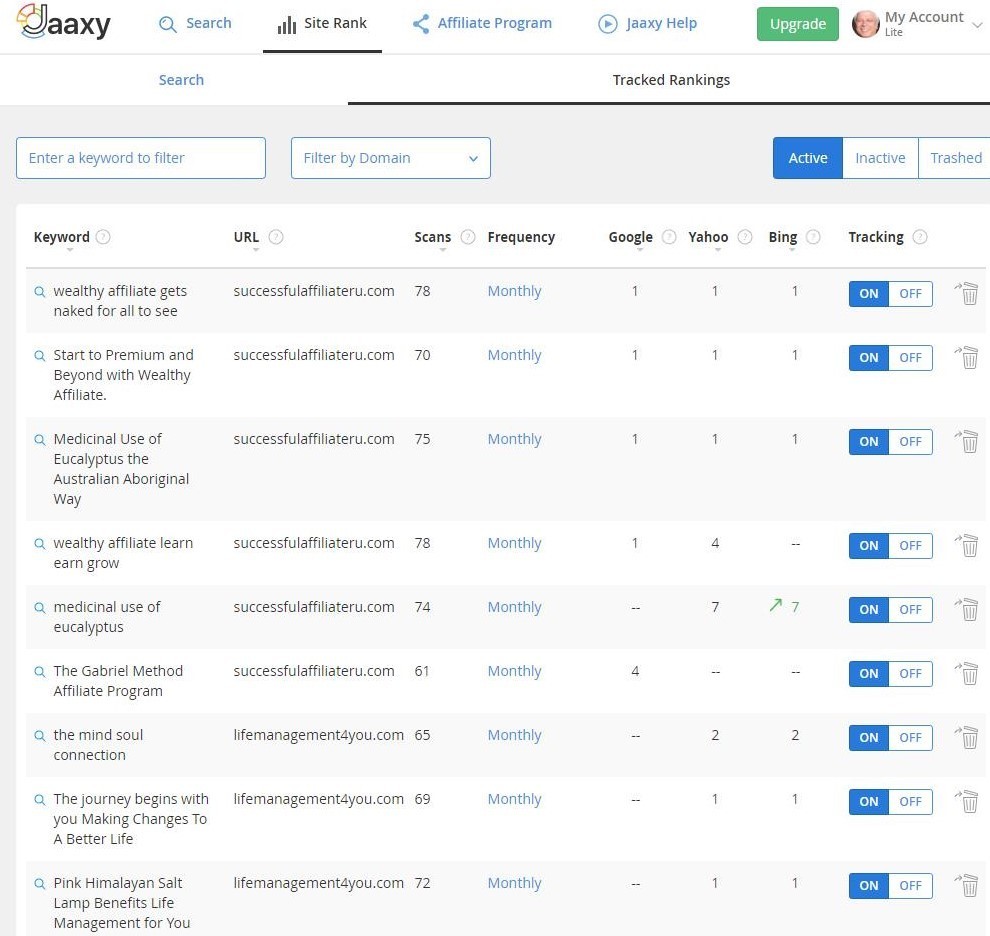Open Affiliate Program navigation item

[x=482, y=23]
